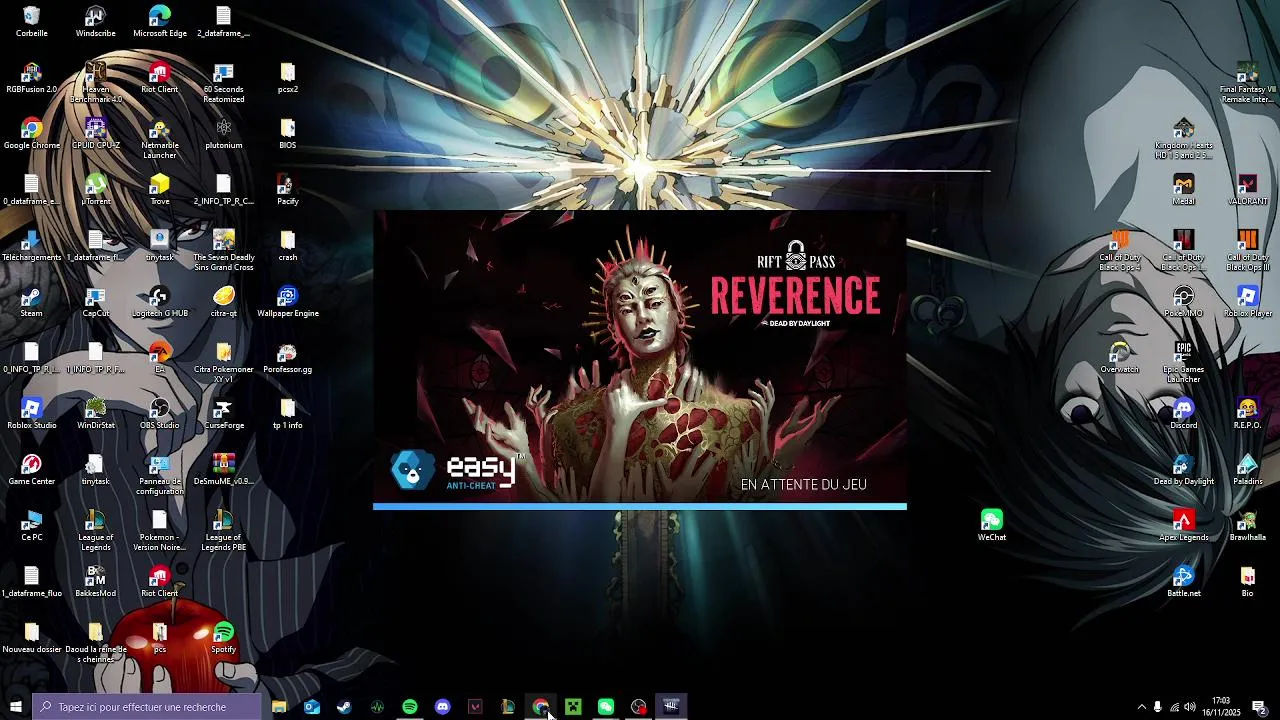Launch Steam desktop shortcut
Viewport: 1280px width, 720px height.
coord(32,302)
